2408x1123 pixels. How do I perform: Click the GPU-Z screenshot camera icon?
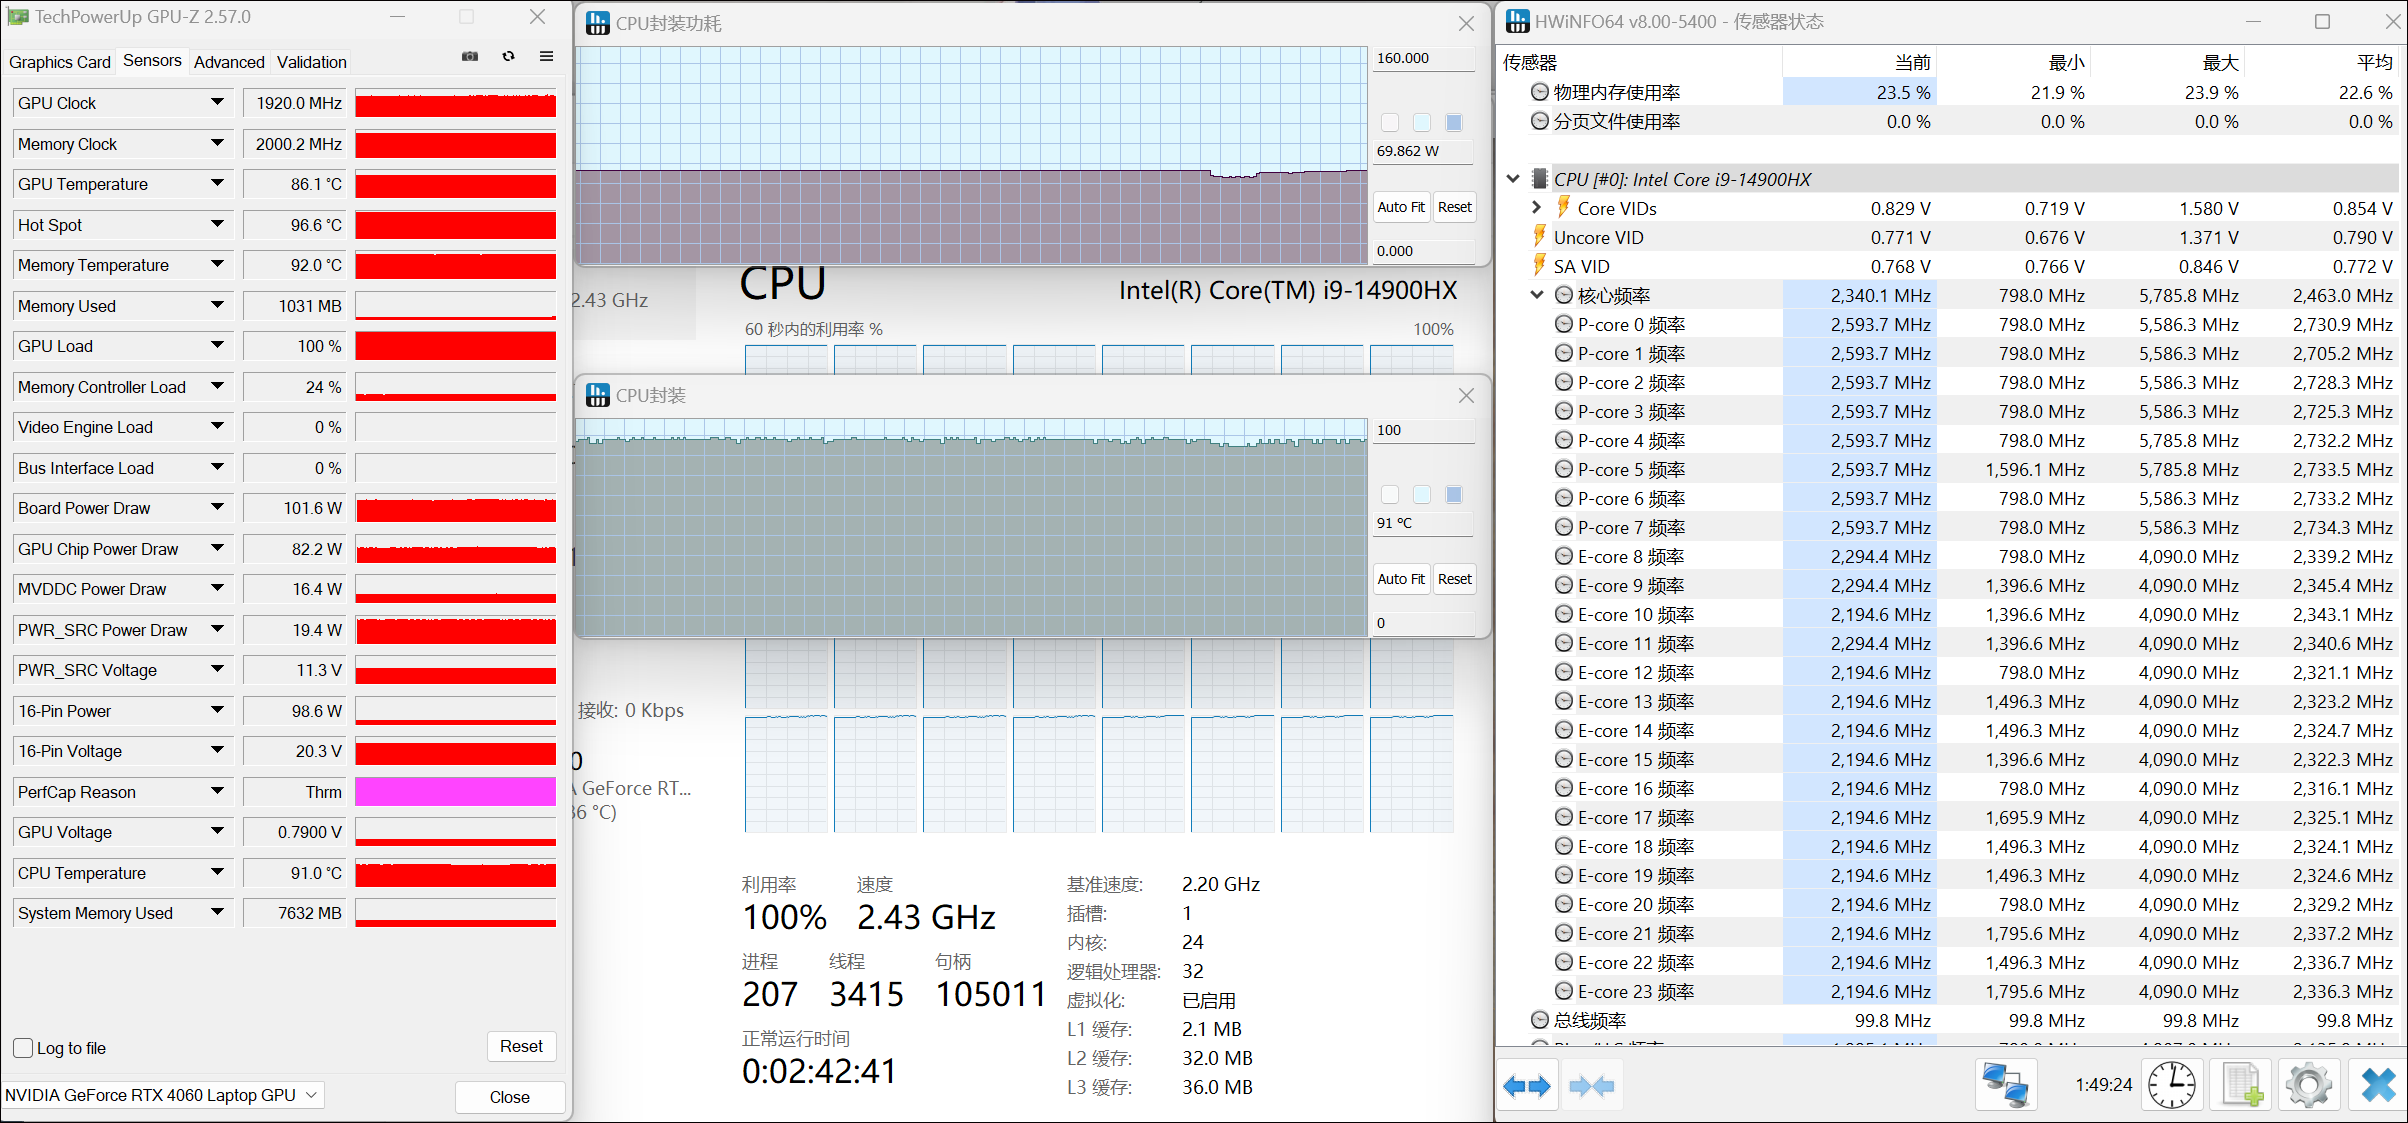click(470, 57)
